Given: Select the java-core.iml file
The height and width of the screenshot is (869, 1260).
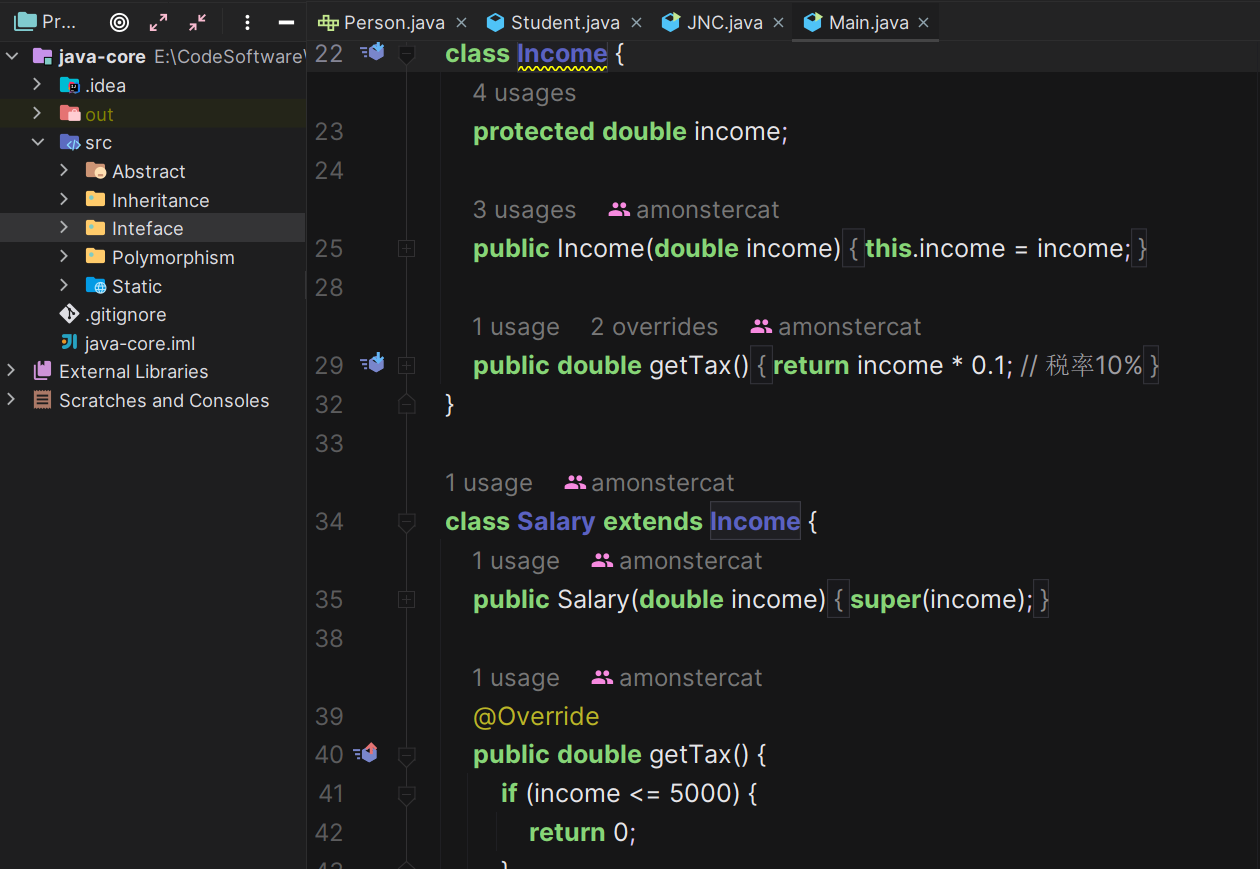Looking at the screenshot, I should click(139, 343).
